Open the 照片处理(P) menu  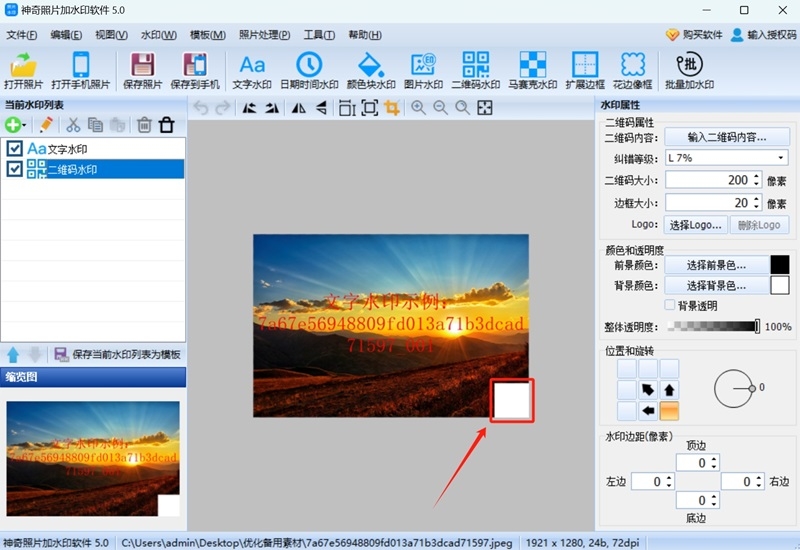pos(264,35)
